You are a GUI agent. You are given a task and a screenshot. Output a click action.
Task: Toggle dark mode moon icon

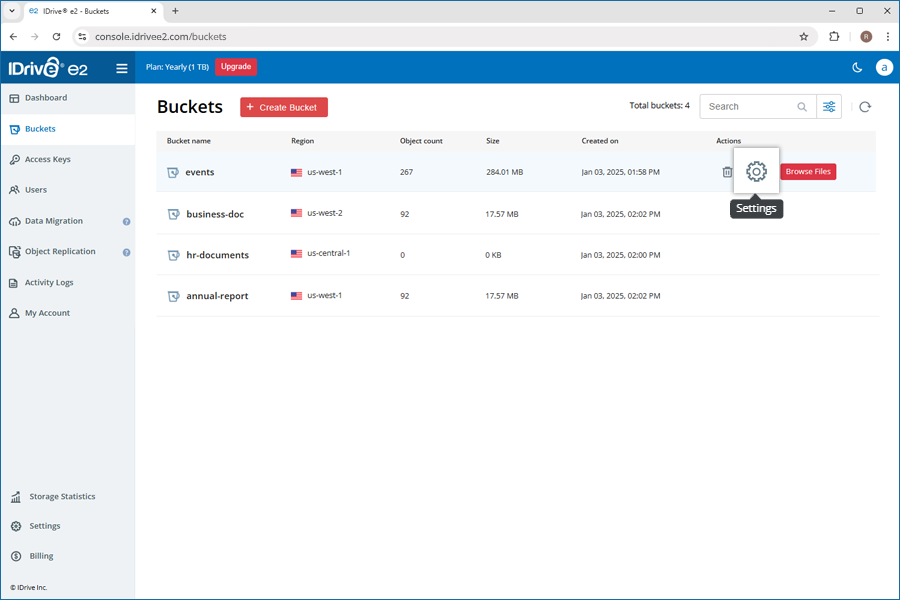(x=857, y=67)
